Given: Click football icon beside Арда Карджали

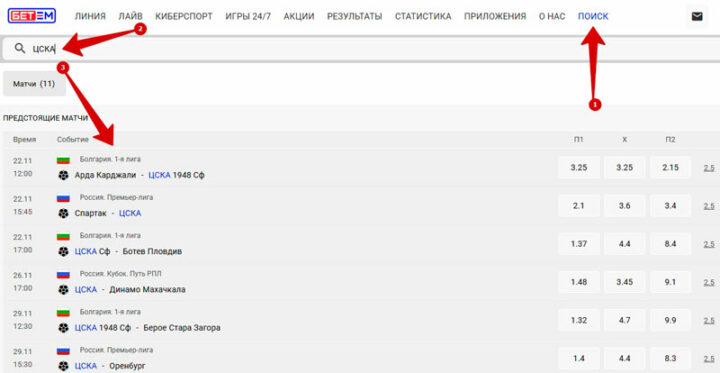Looking at the screenshot, I should click(63, 175).
